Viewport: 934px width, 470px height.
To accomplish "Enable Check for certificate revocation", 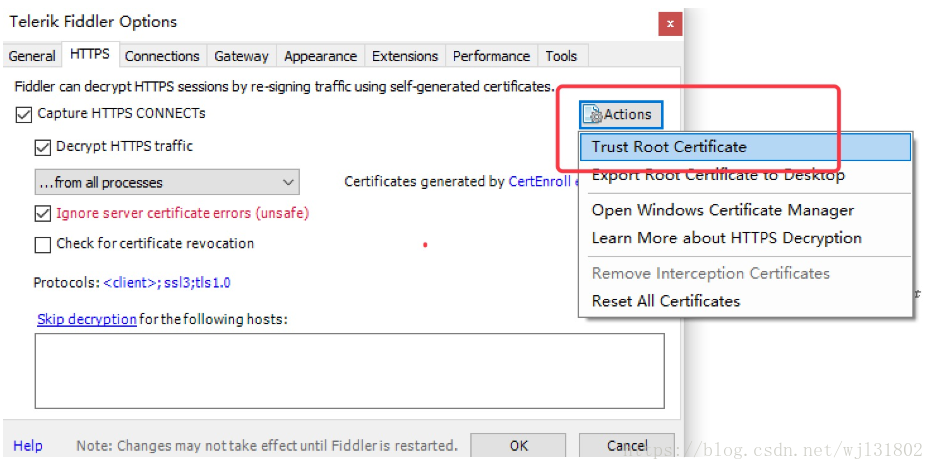I will (42, 244).
